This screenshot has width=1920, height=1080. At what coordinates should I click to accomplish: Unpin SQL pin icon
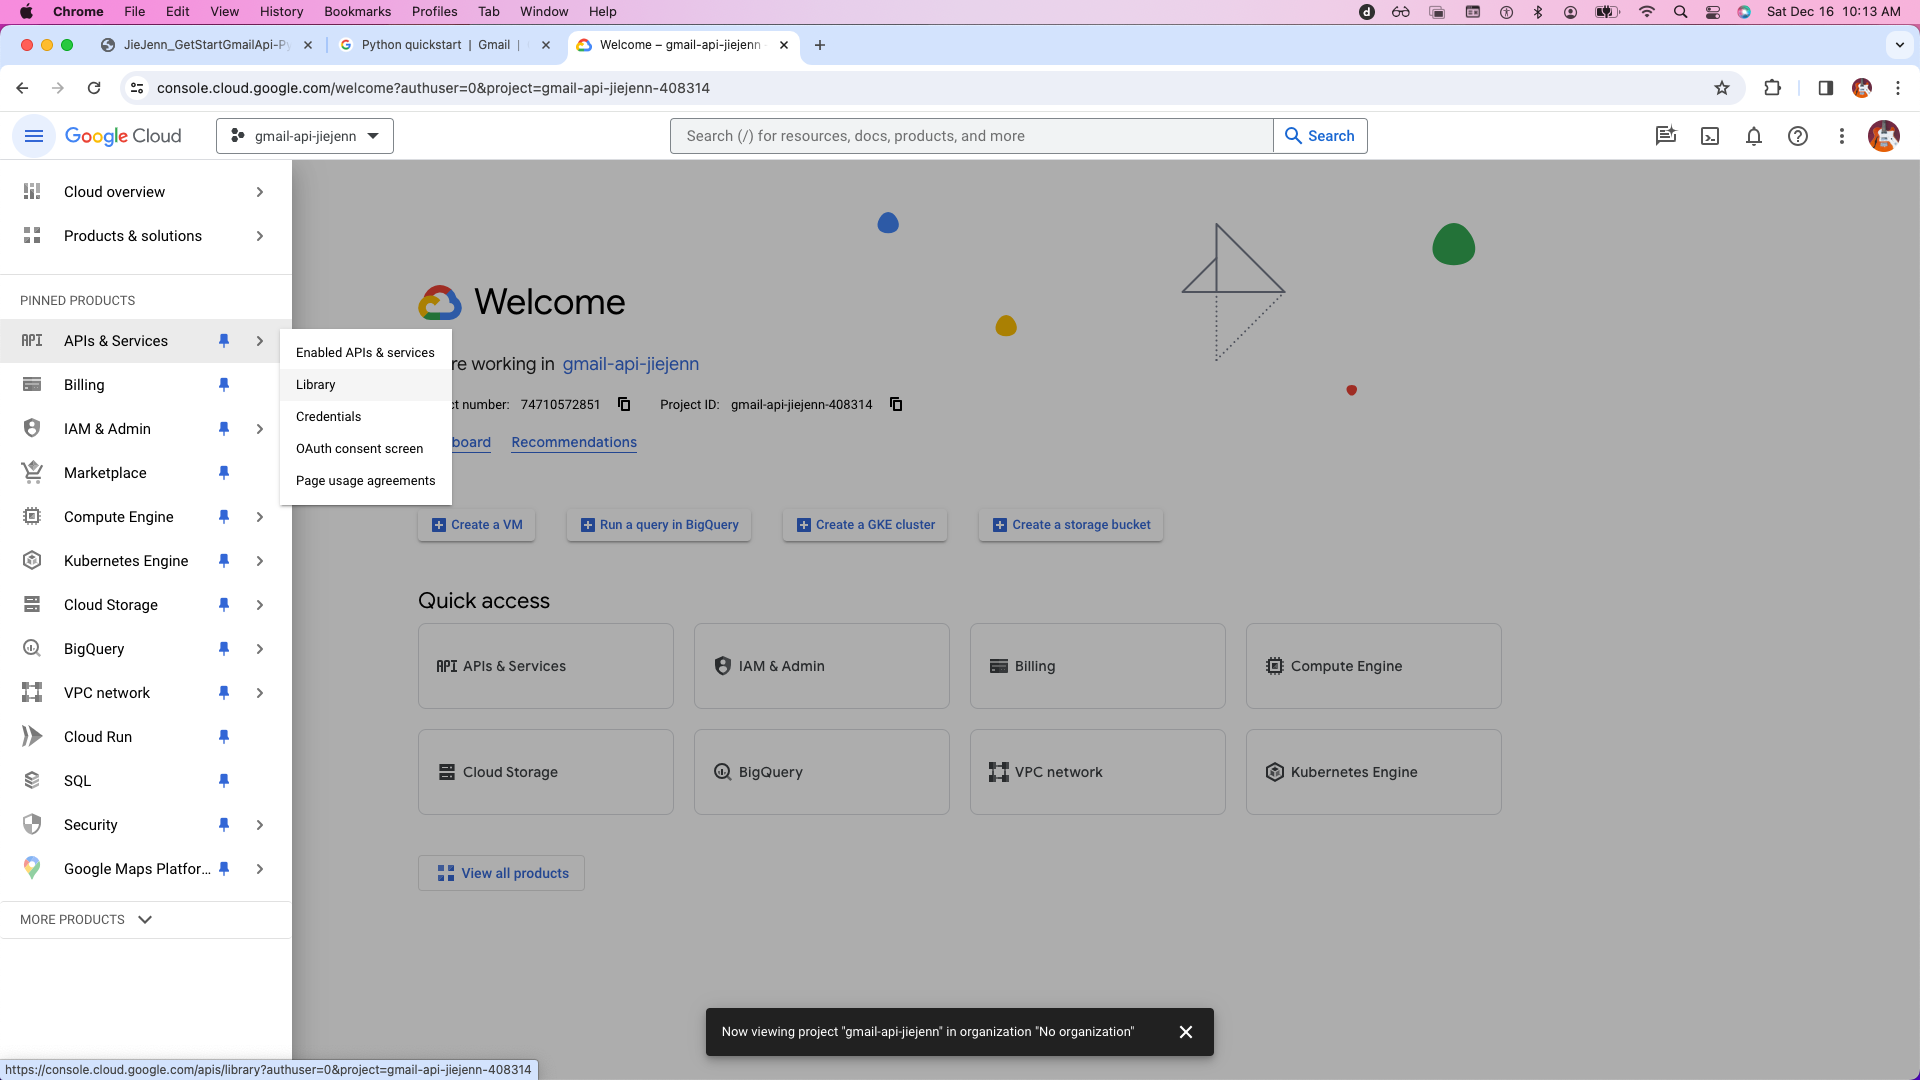(224, 781)
